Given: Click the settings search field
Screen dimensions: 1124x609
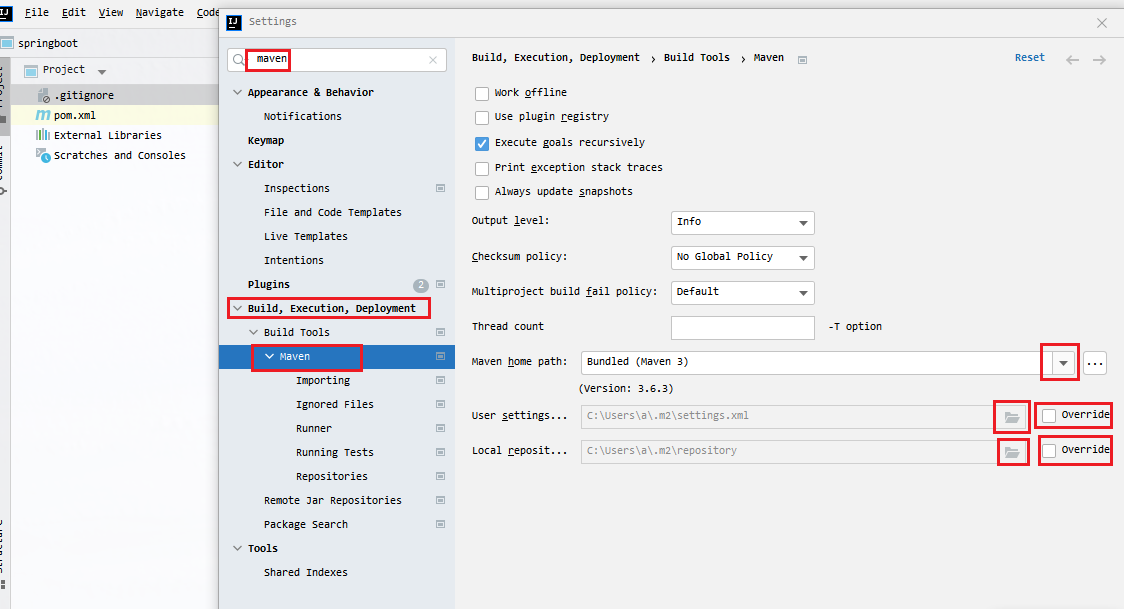Looking at the screenshot, I should coord(337,60).
